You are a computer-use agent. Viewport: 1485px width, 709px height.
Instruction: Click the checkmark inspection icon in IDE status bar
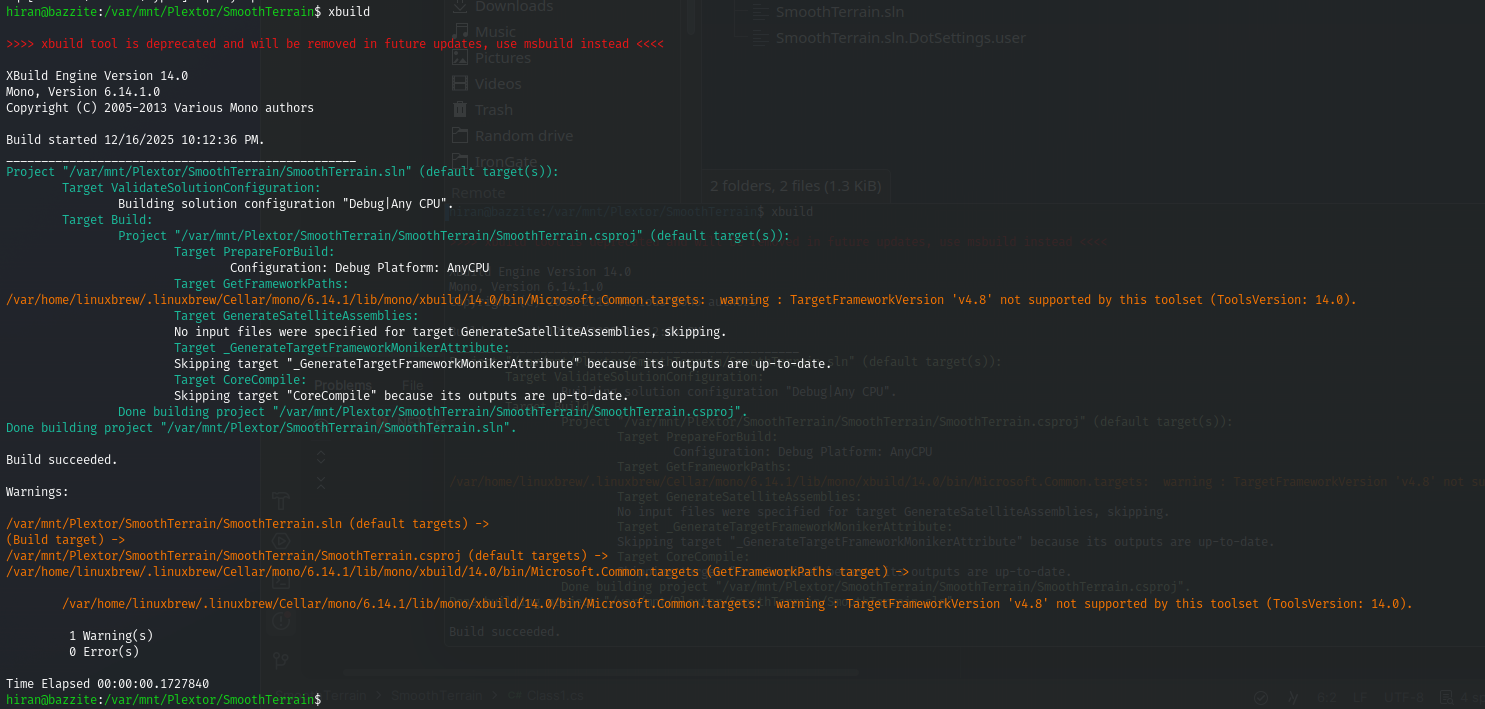pos(1261,697)
